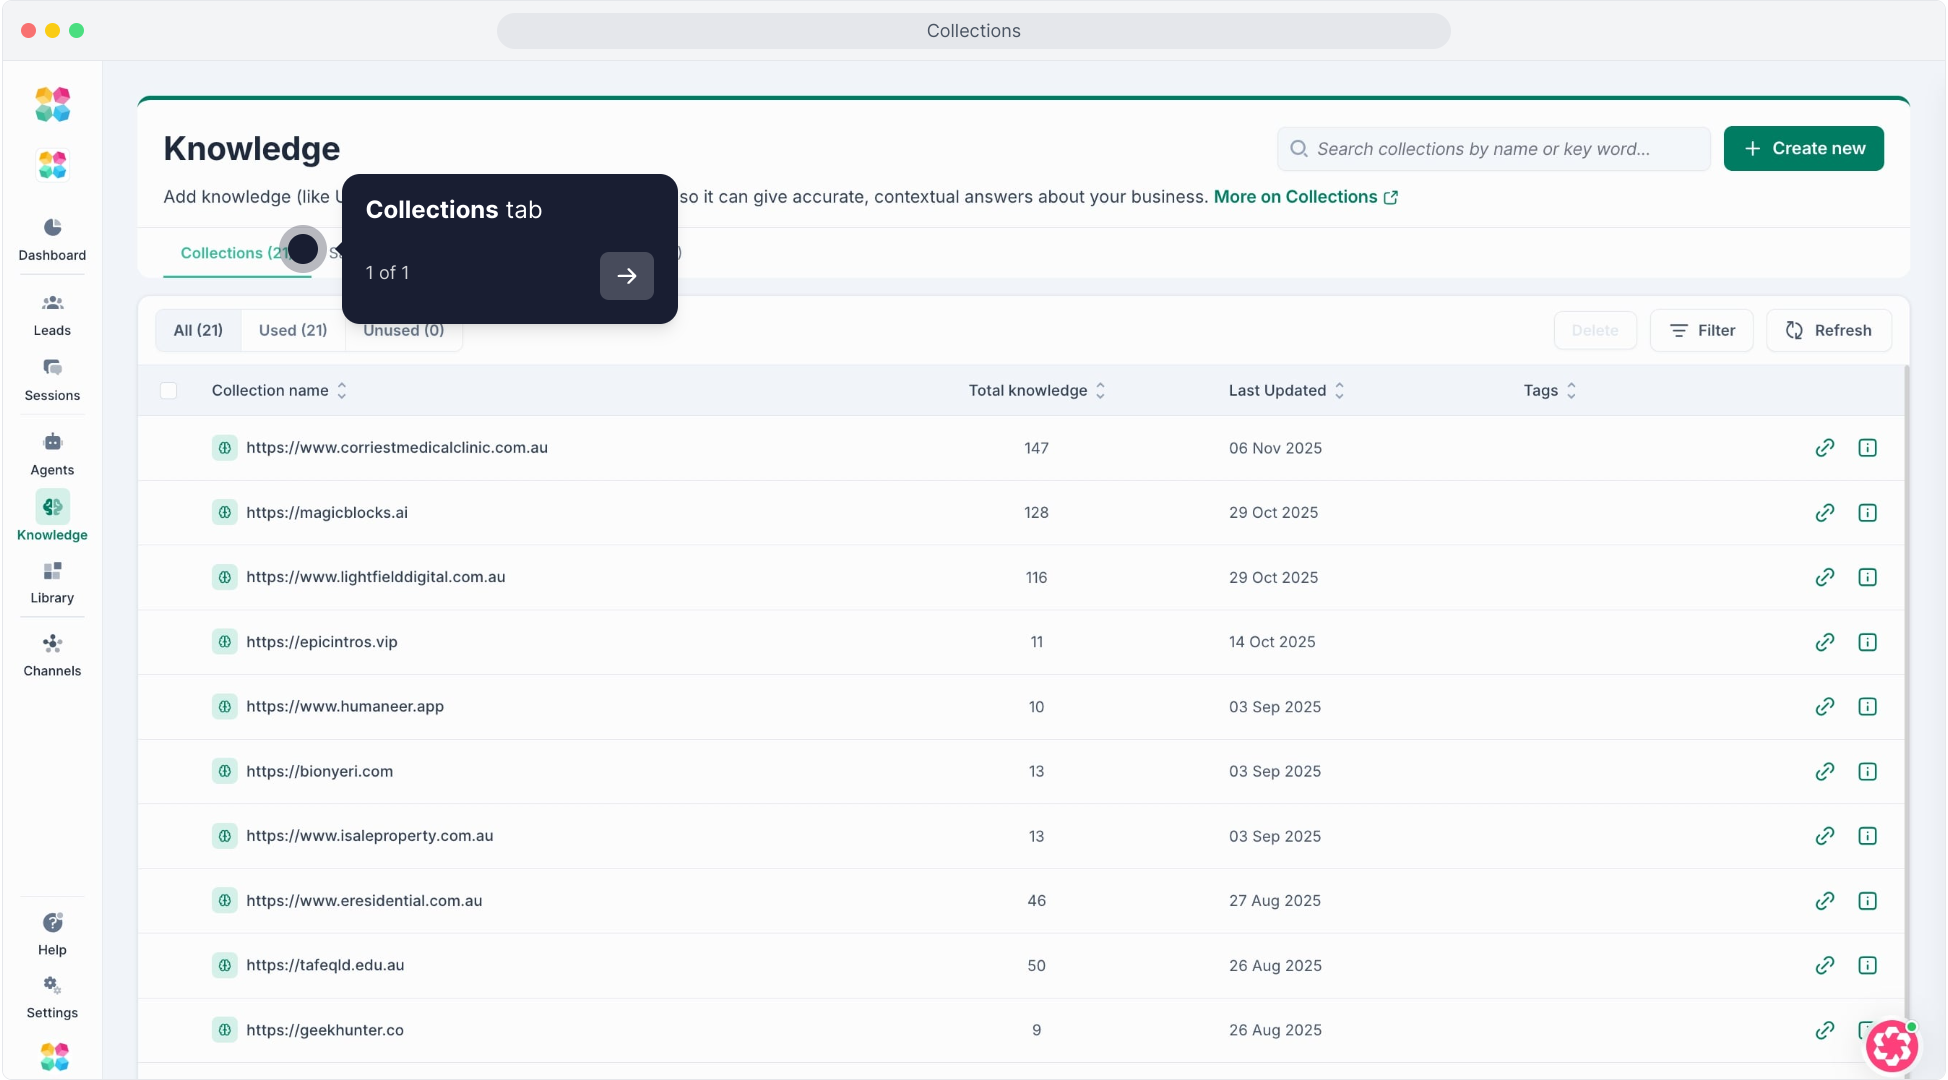Click the Create new button
The height and width of the screenshot is (1080, 1948).
[1803, 149]
